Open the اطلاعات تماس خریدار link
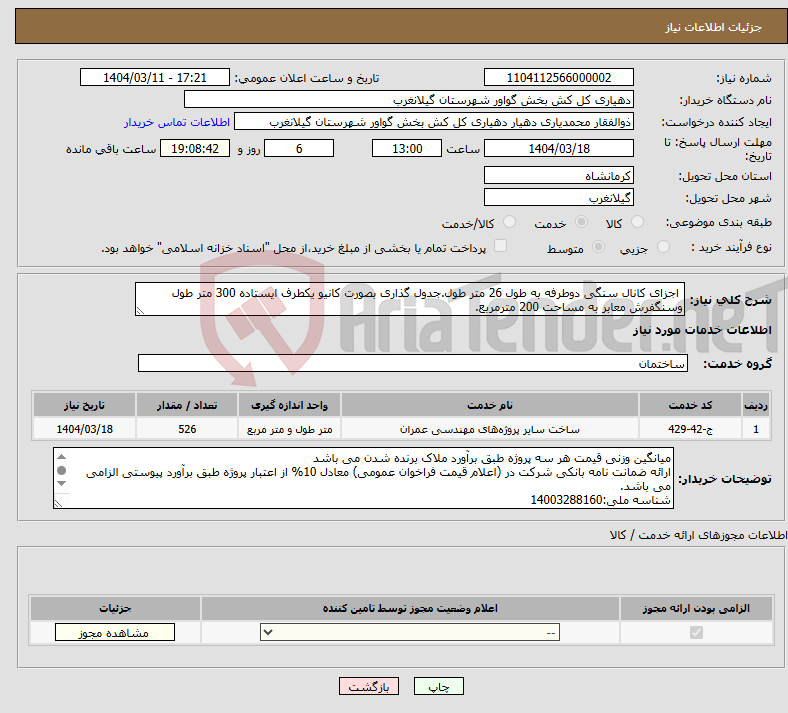Image resolution: width=788 pixels, height=713 pixels. click(x=177, y=122)
